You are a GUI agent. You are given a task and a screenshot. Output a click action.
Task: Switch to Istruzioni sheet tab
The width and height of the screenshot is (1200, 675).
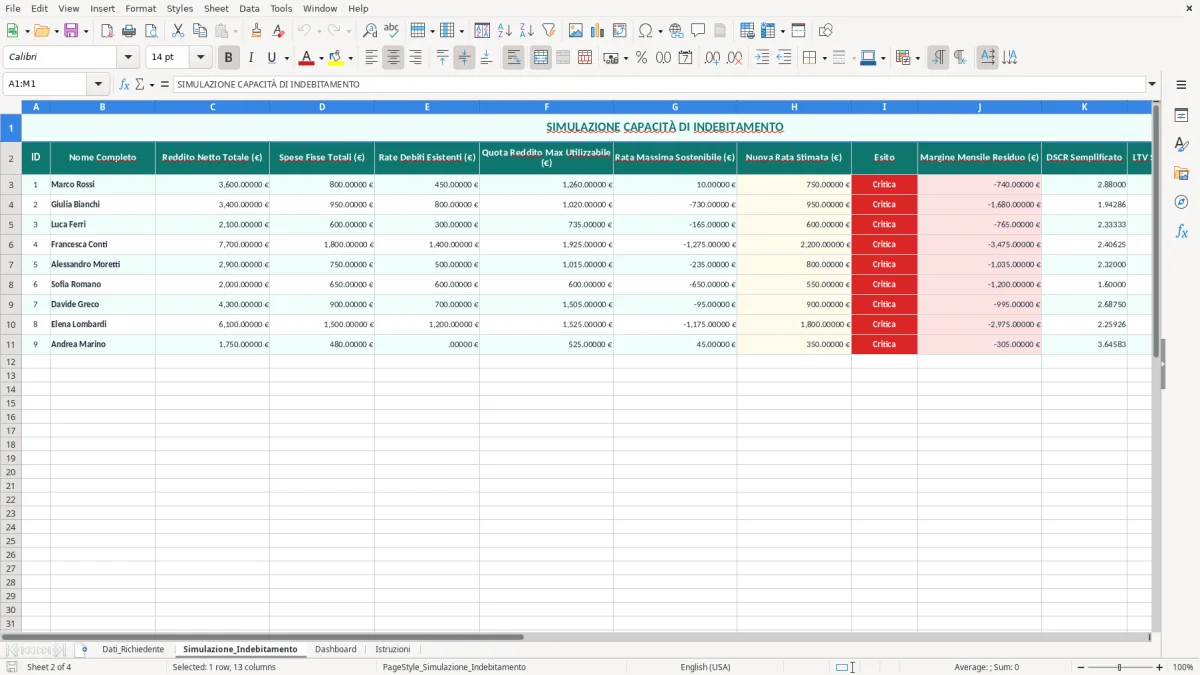393,649
